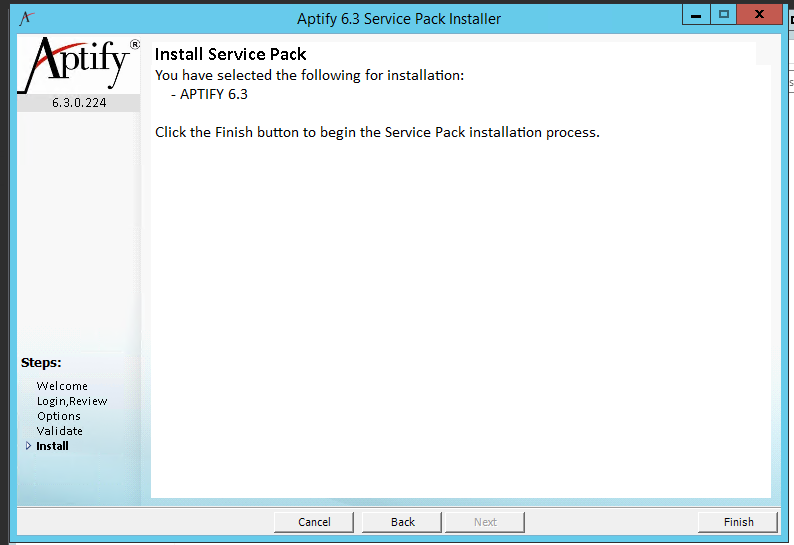
Task: Go Back to the previous step
Action: click(x=402, y=522)
